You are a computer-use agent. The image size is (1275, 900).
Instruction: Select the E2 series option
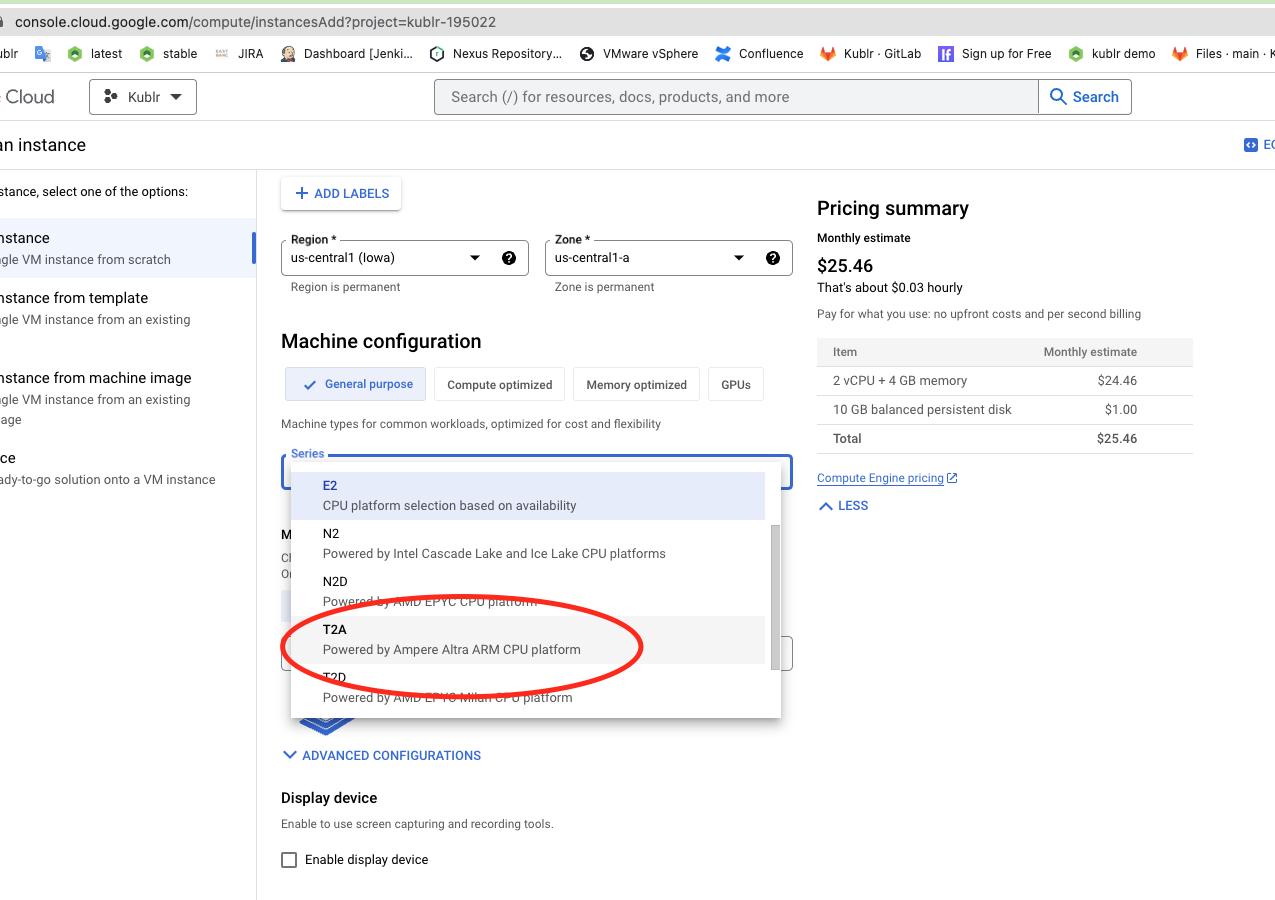[x=528, y=496]
